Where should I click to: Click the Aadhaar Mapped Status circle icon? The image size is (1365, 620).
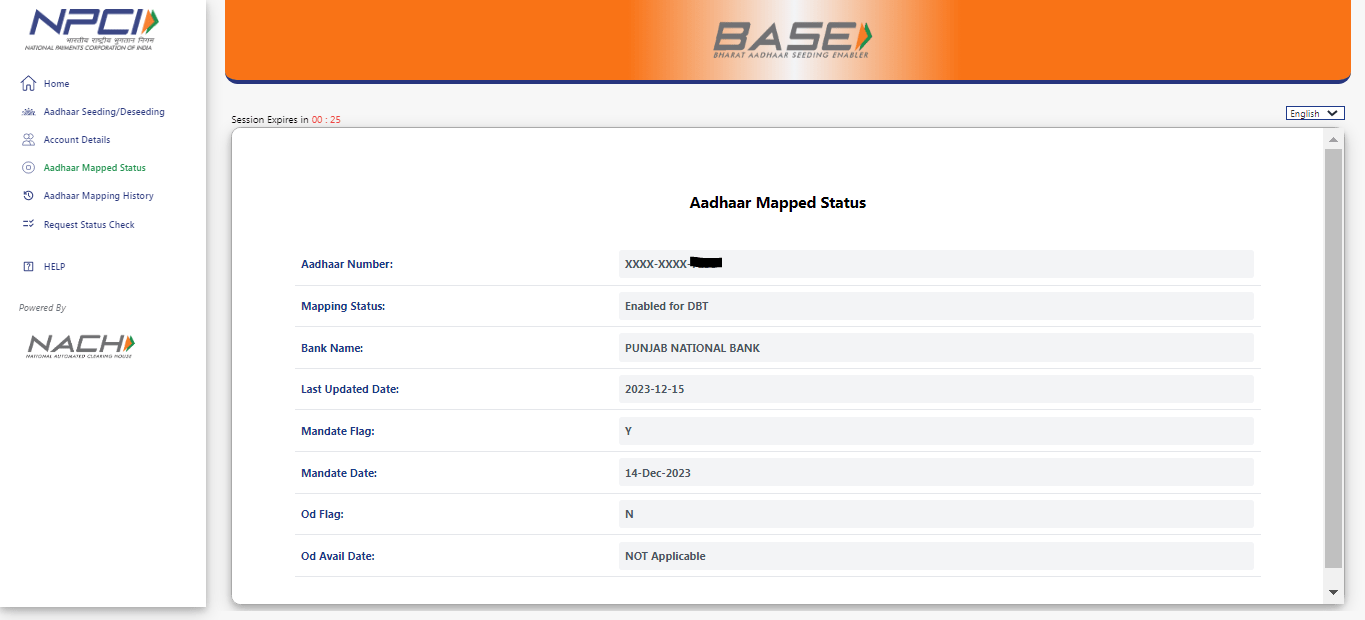(28, 168)
